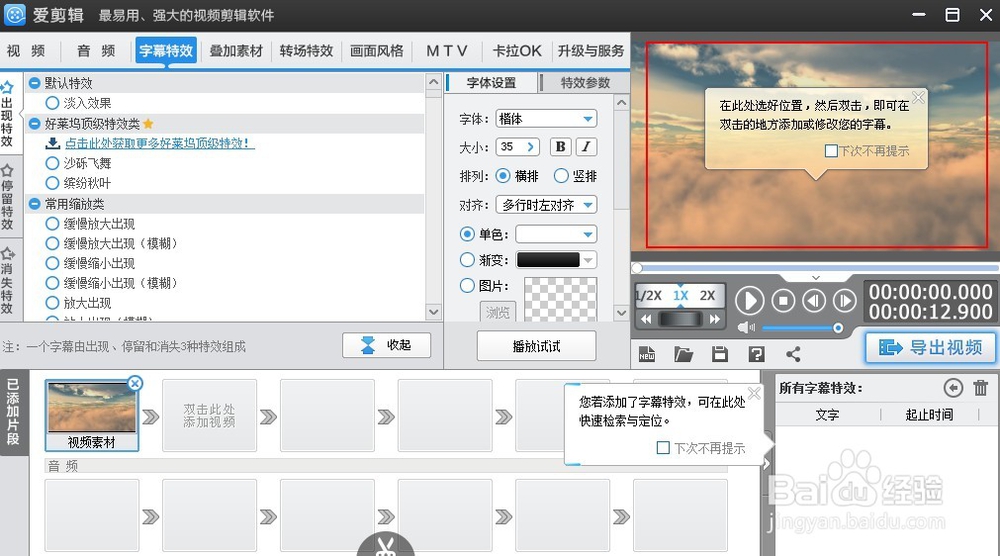Select the 沙砾飞舞 effect
This screenshot has width=1000, height=556.
click(52, 163)
